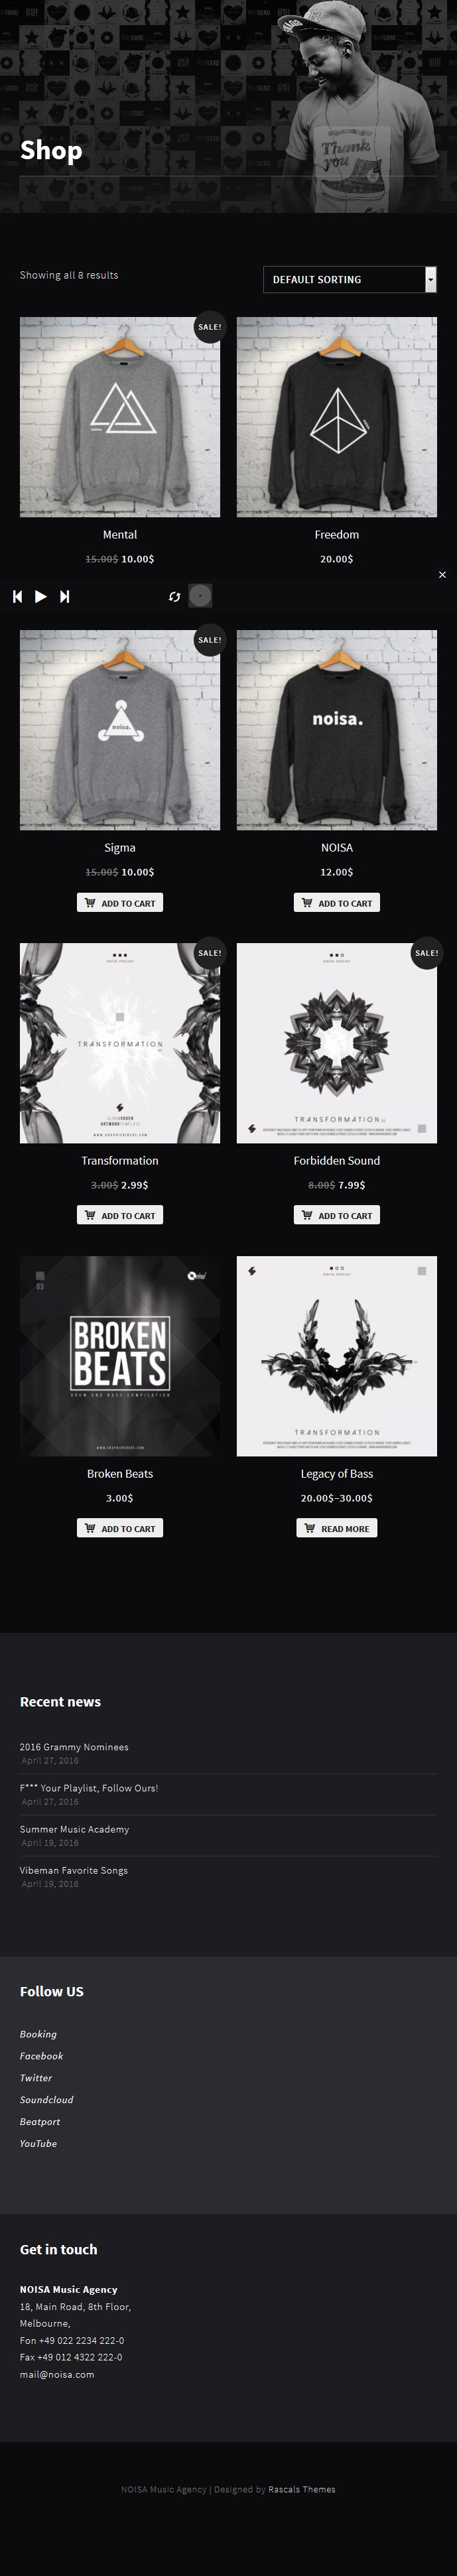Add Broken Beats to cart
This screenshot has height=2576, width=457.
120,1529
